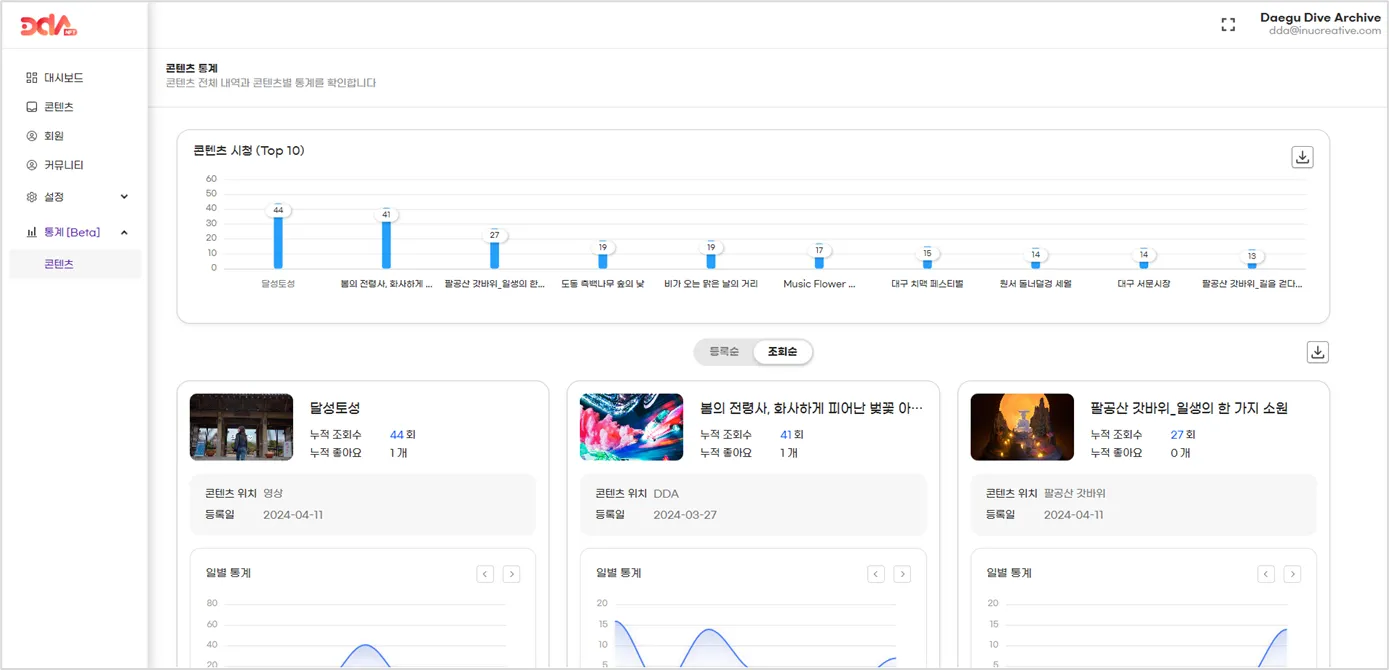Click the 대구 치맥 페스티벌 chart label
Screen dimensions: 1389x670
pyautogui.click(x=927, y=284)
